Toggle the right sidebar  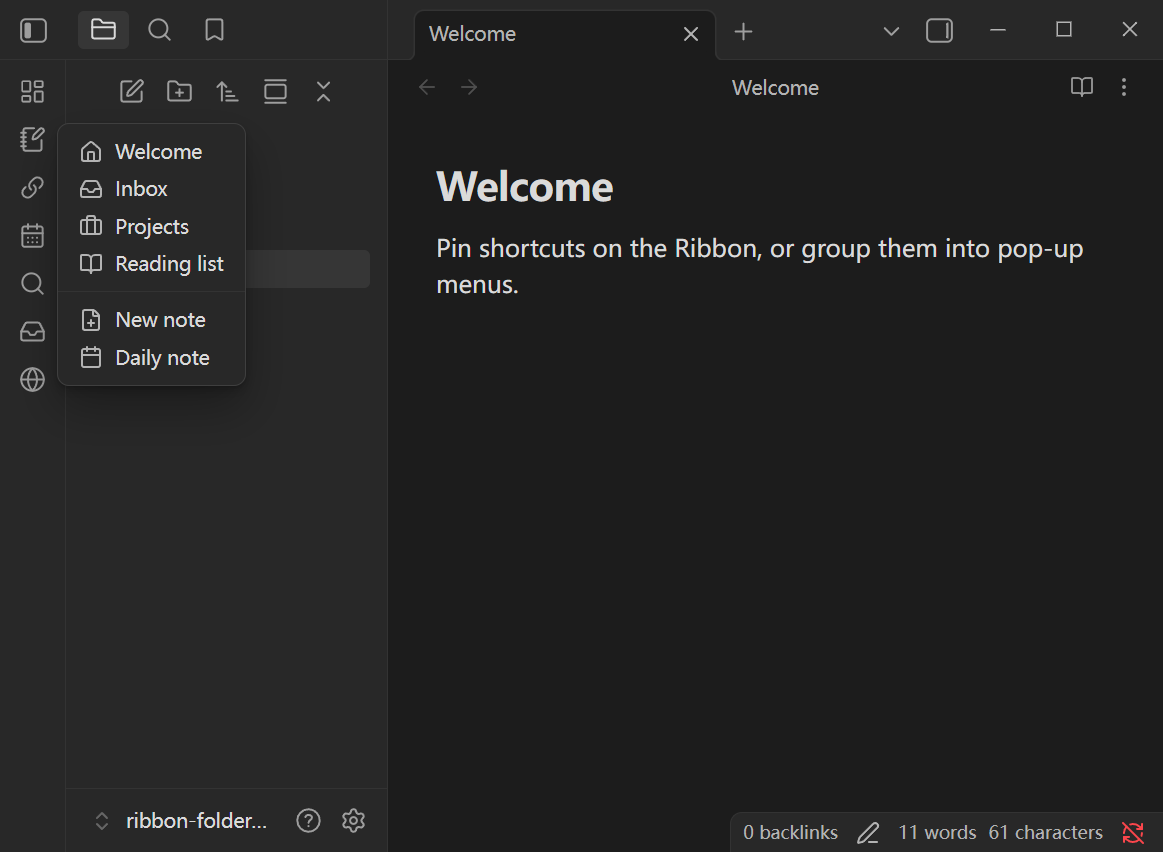pyautogui.click(x=939, y=31)
